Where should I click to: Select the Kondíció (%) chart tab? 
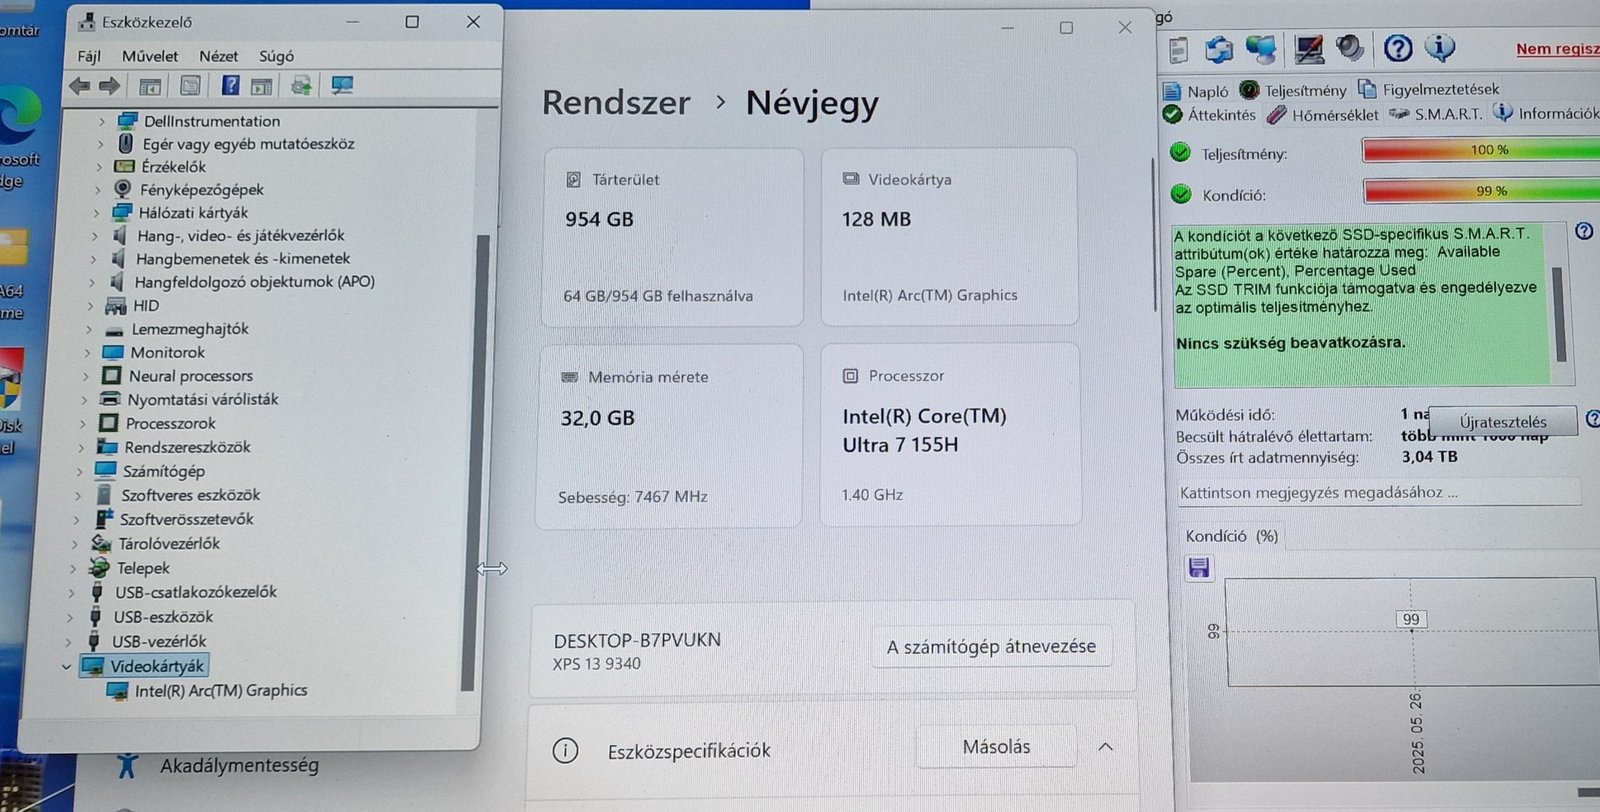[1232, 536]
